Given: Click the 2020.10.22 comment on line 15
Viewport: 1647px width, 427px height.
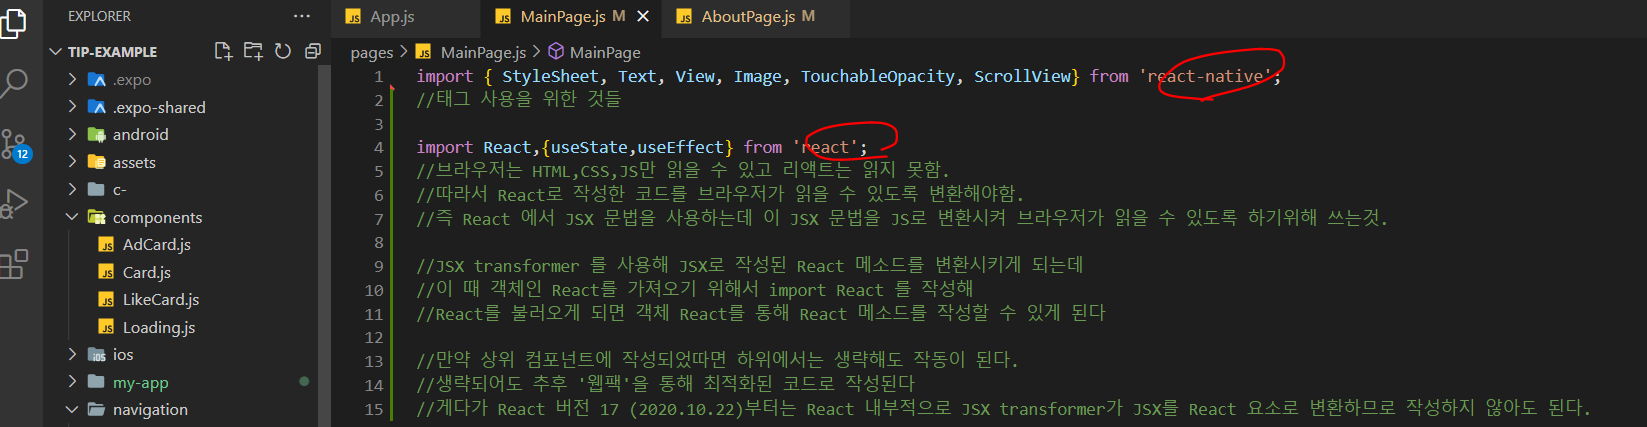Looking at the screenshot, I should 1003,409.
